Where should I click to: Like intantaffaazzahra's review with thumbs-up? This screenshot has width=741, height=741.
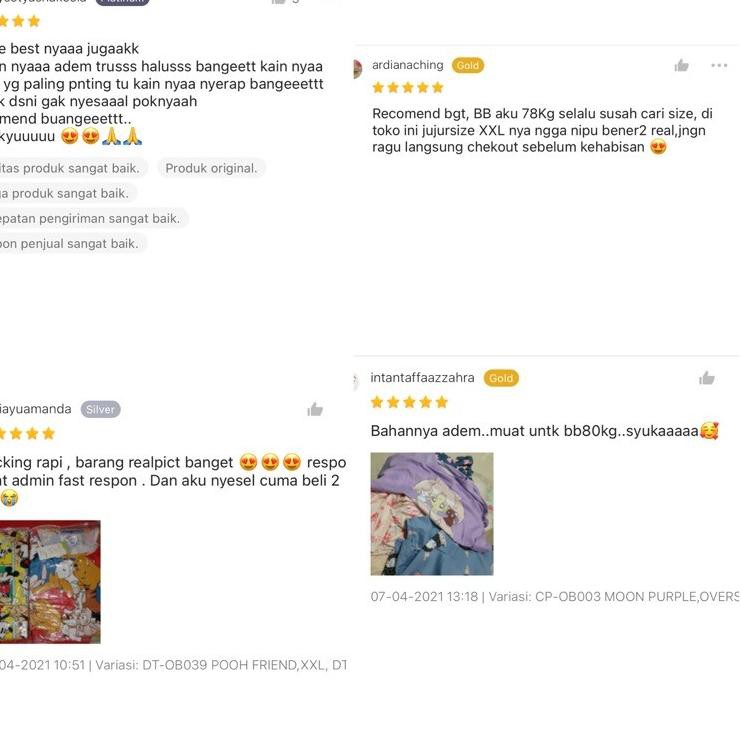707,378
